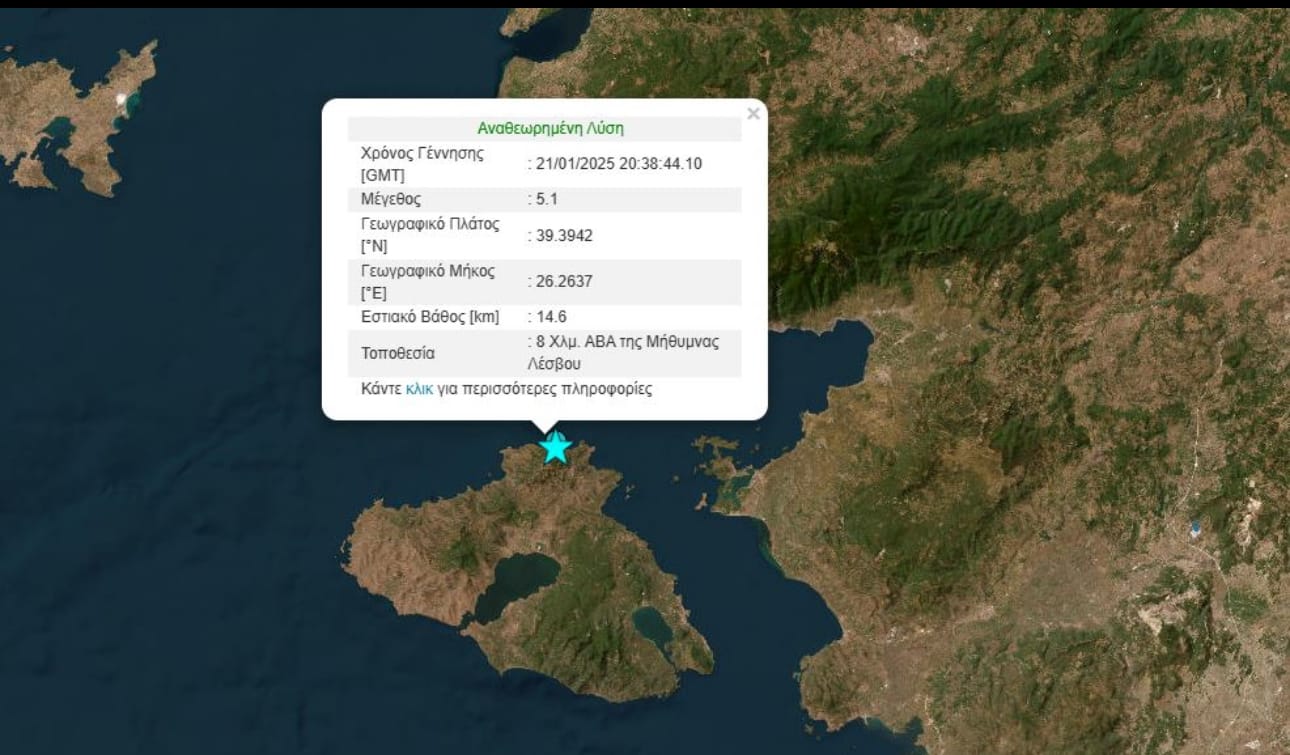Click the magnitude value 5.1
1290x755 pixels.
(546, 199)
